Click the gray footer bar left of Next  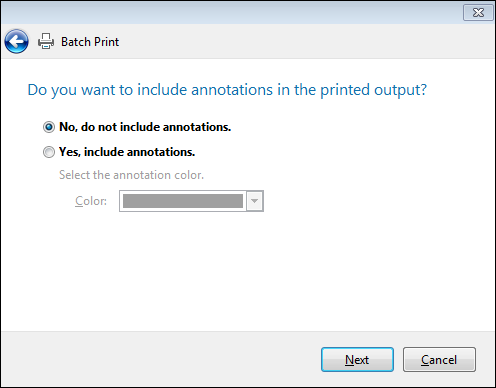(160, 359)
